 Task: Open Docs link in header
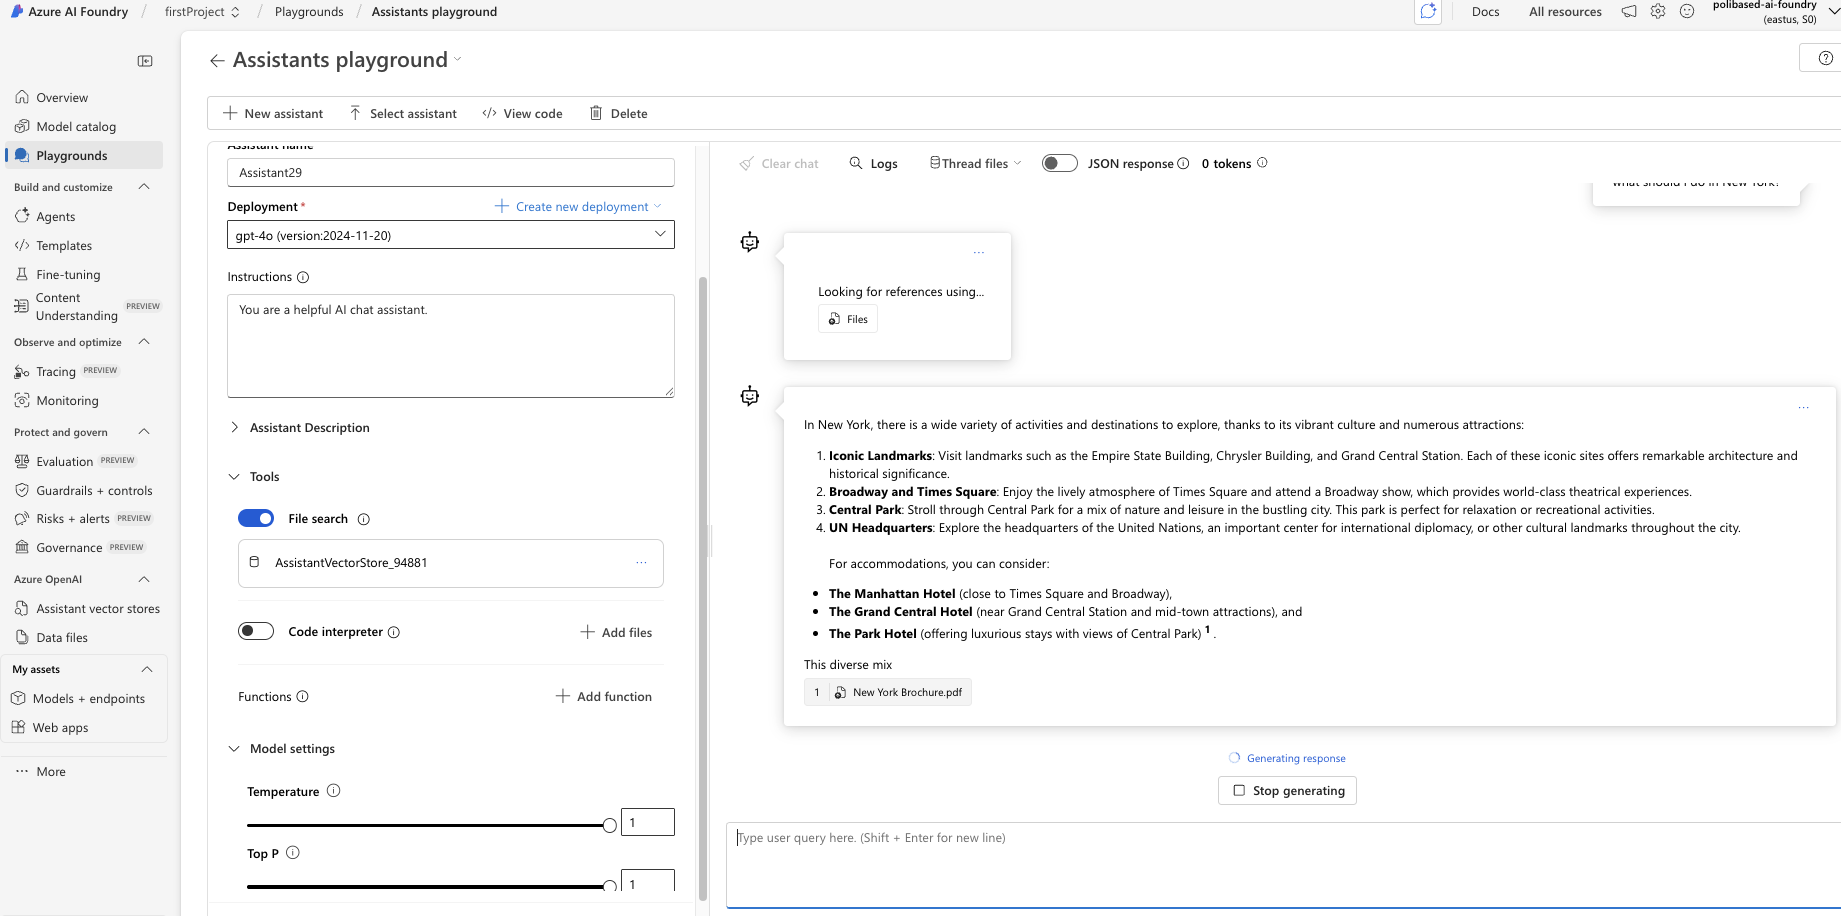[1485, 12]
